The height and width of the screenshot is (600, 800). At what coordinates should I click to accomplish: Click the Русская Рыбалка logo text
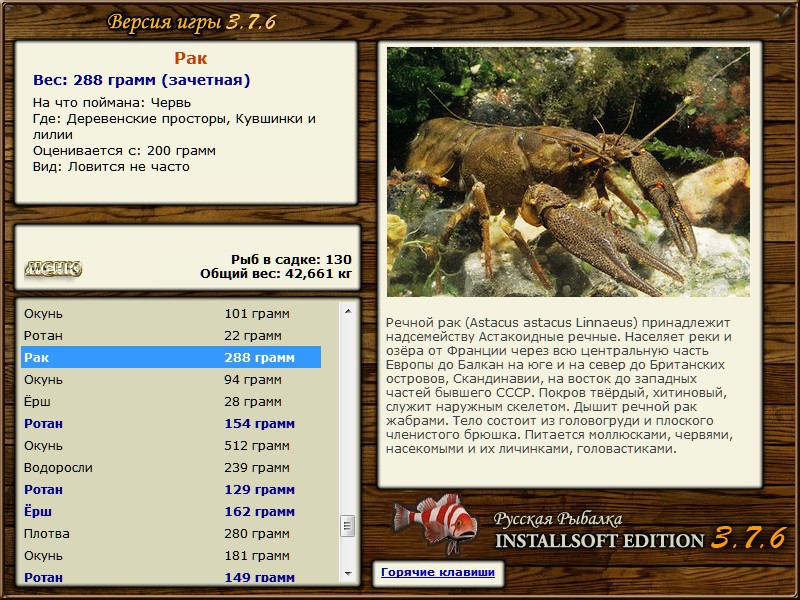pyautogui.click(x=558, y=518)
